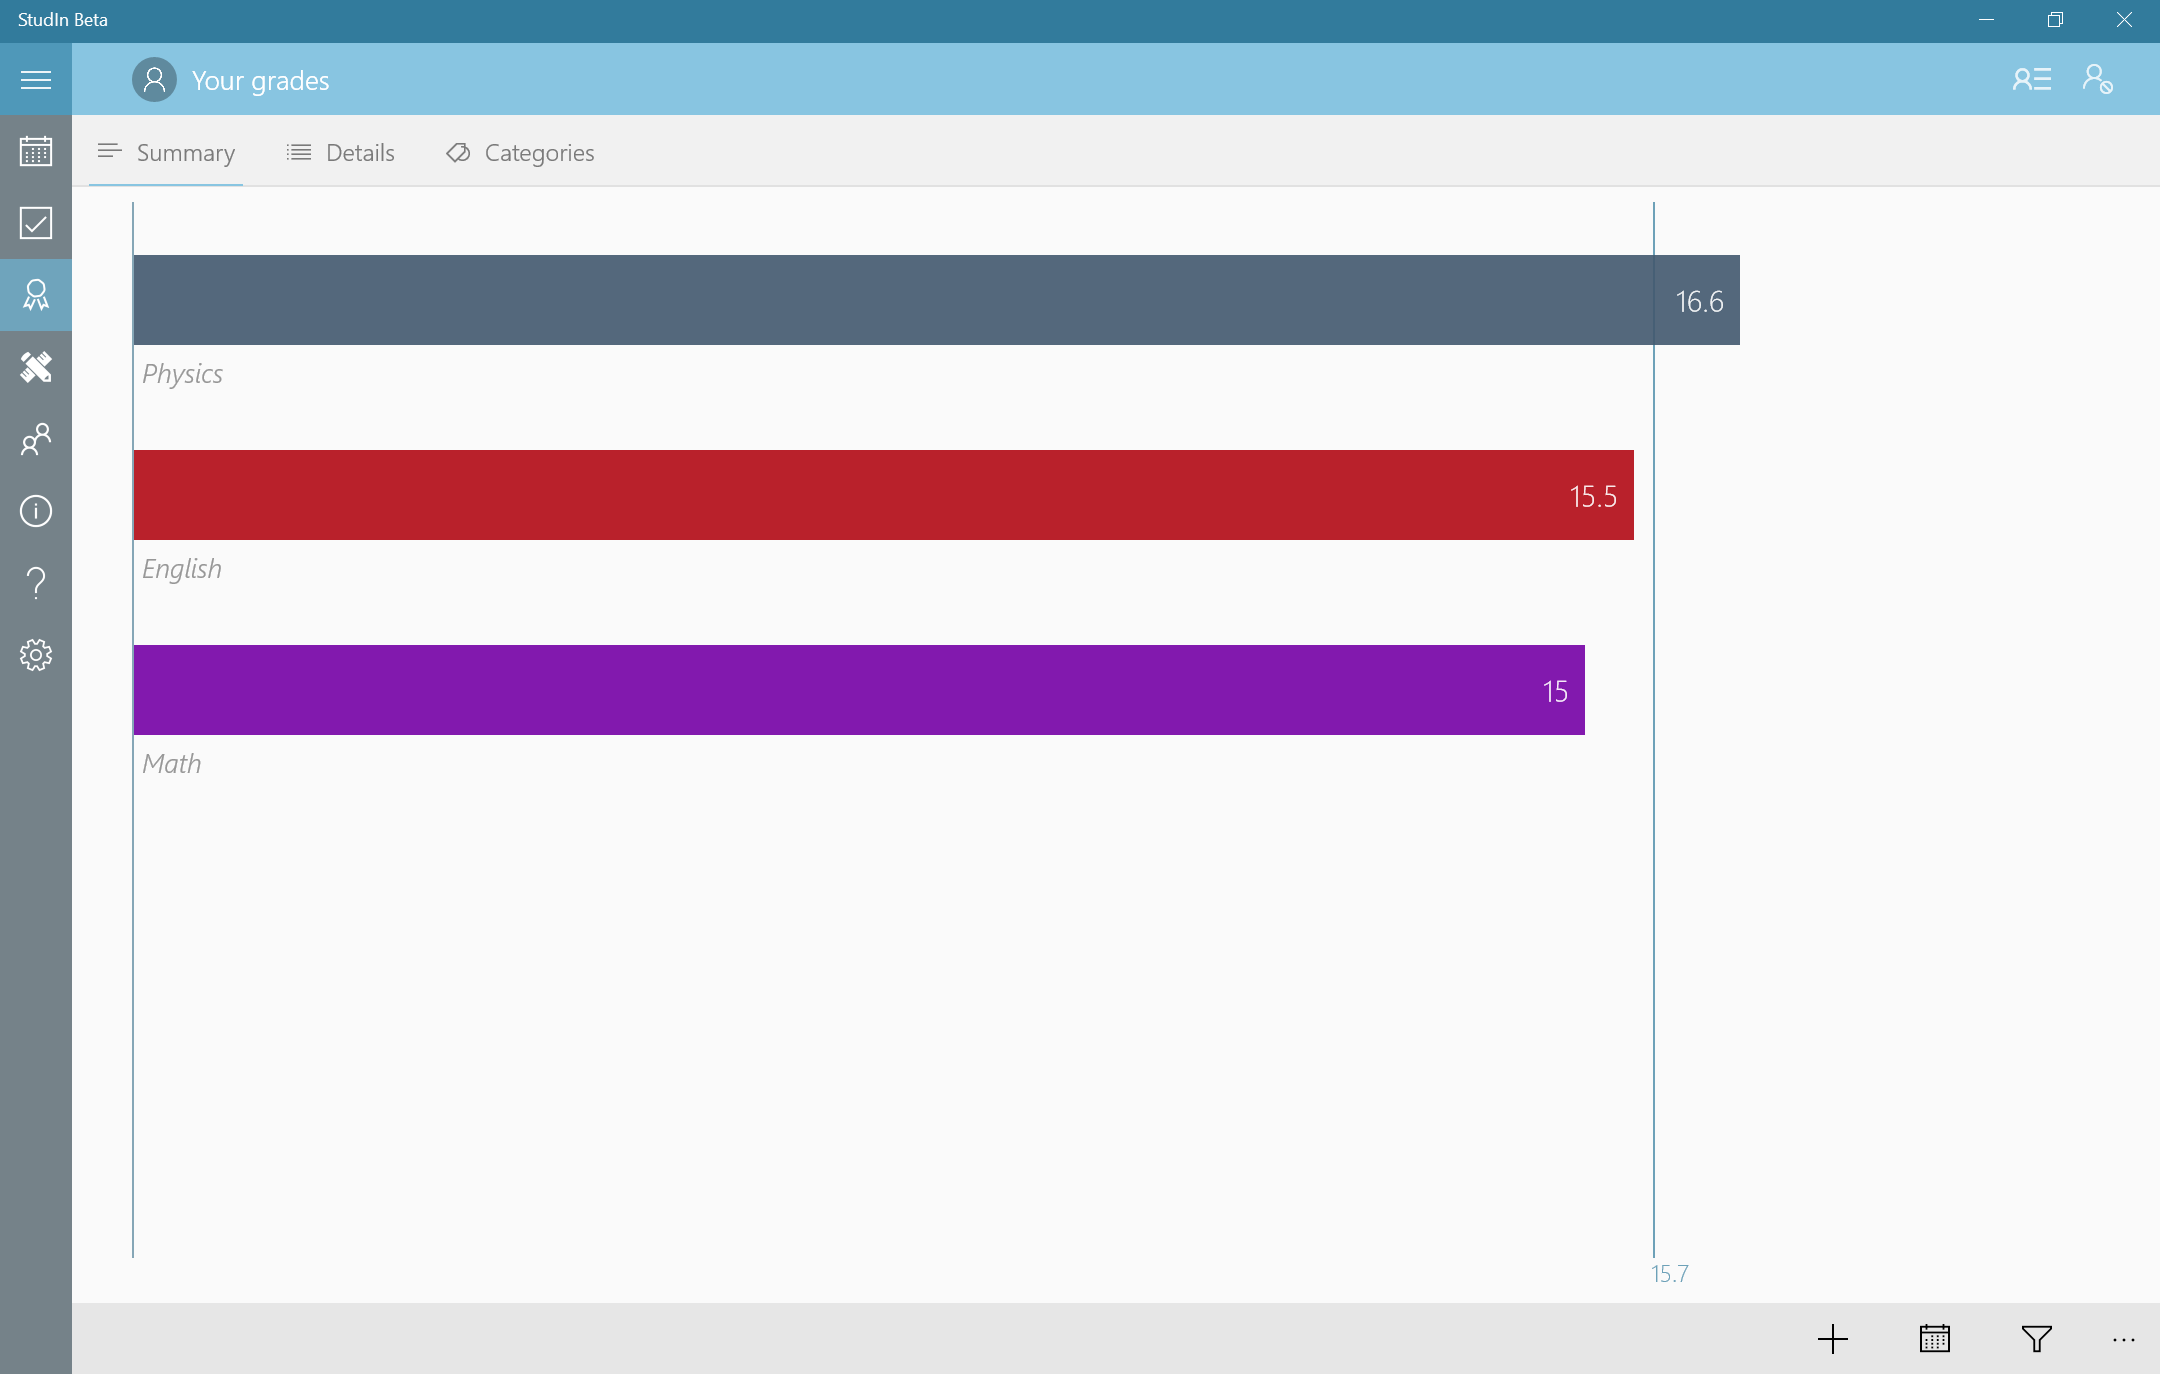Open the info page in the sidebar
This screenshot has width=2160, height=1374.
click(36, 511)
